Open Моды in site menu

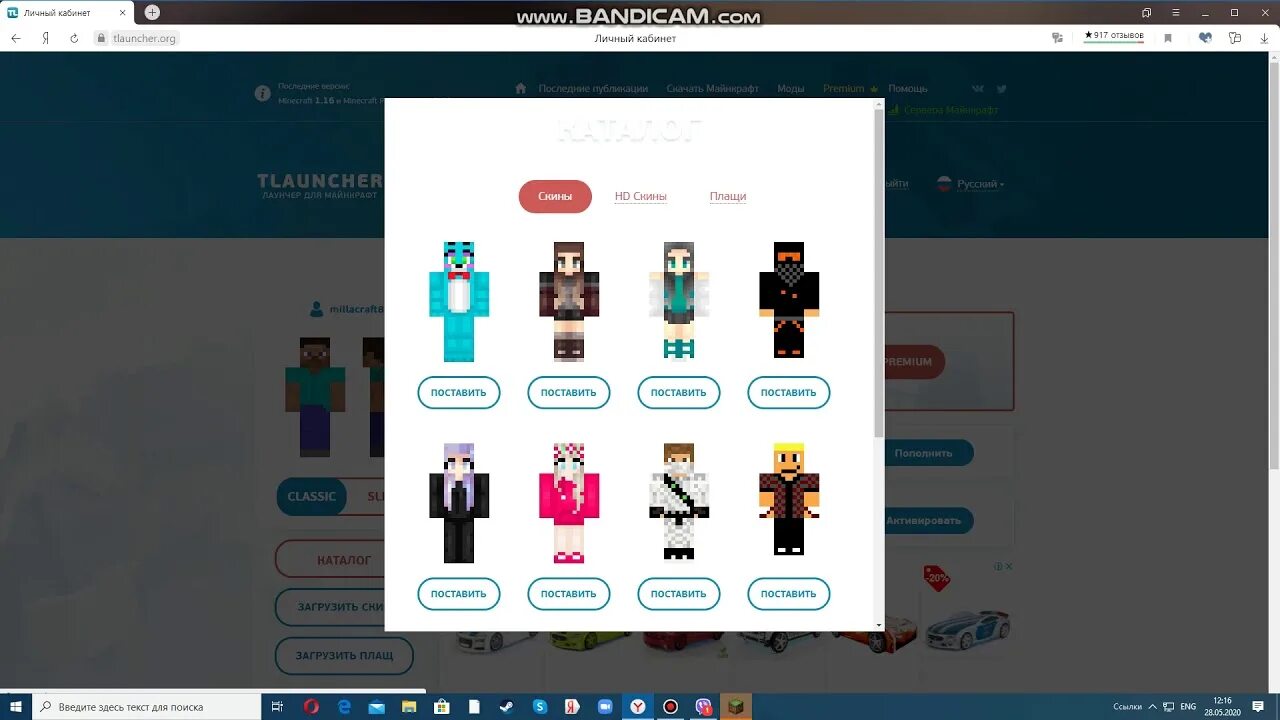click(x=791, y=89)
